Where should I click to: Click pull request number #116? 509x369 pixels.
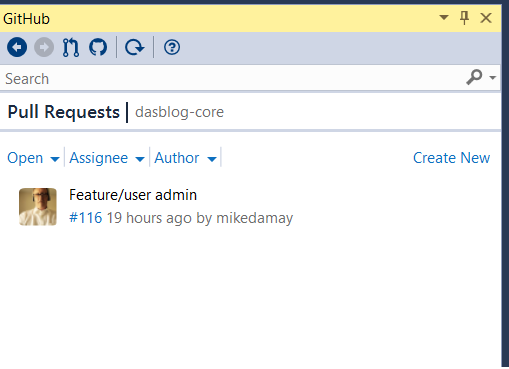tap(85, 218)
